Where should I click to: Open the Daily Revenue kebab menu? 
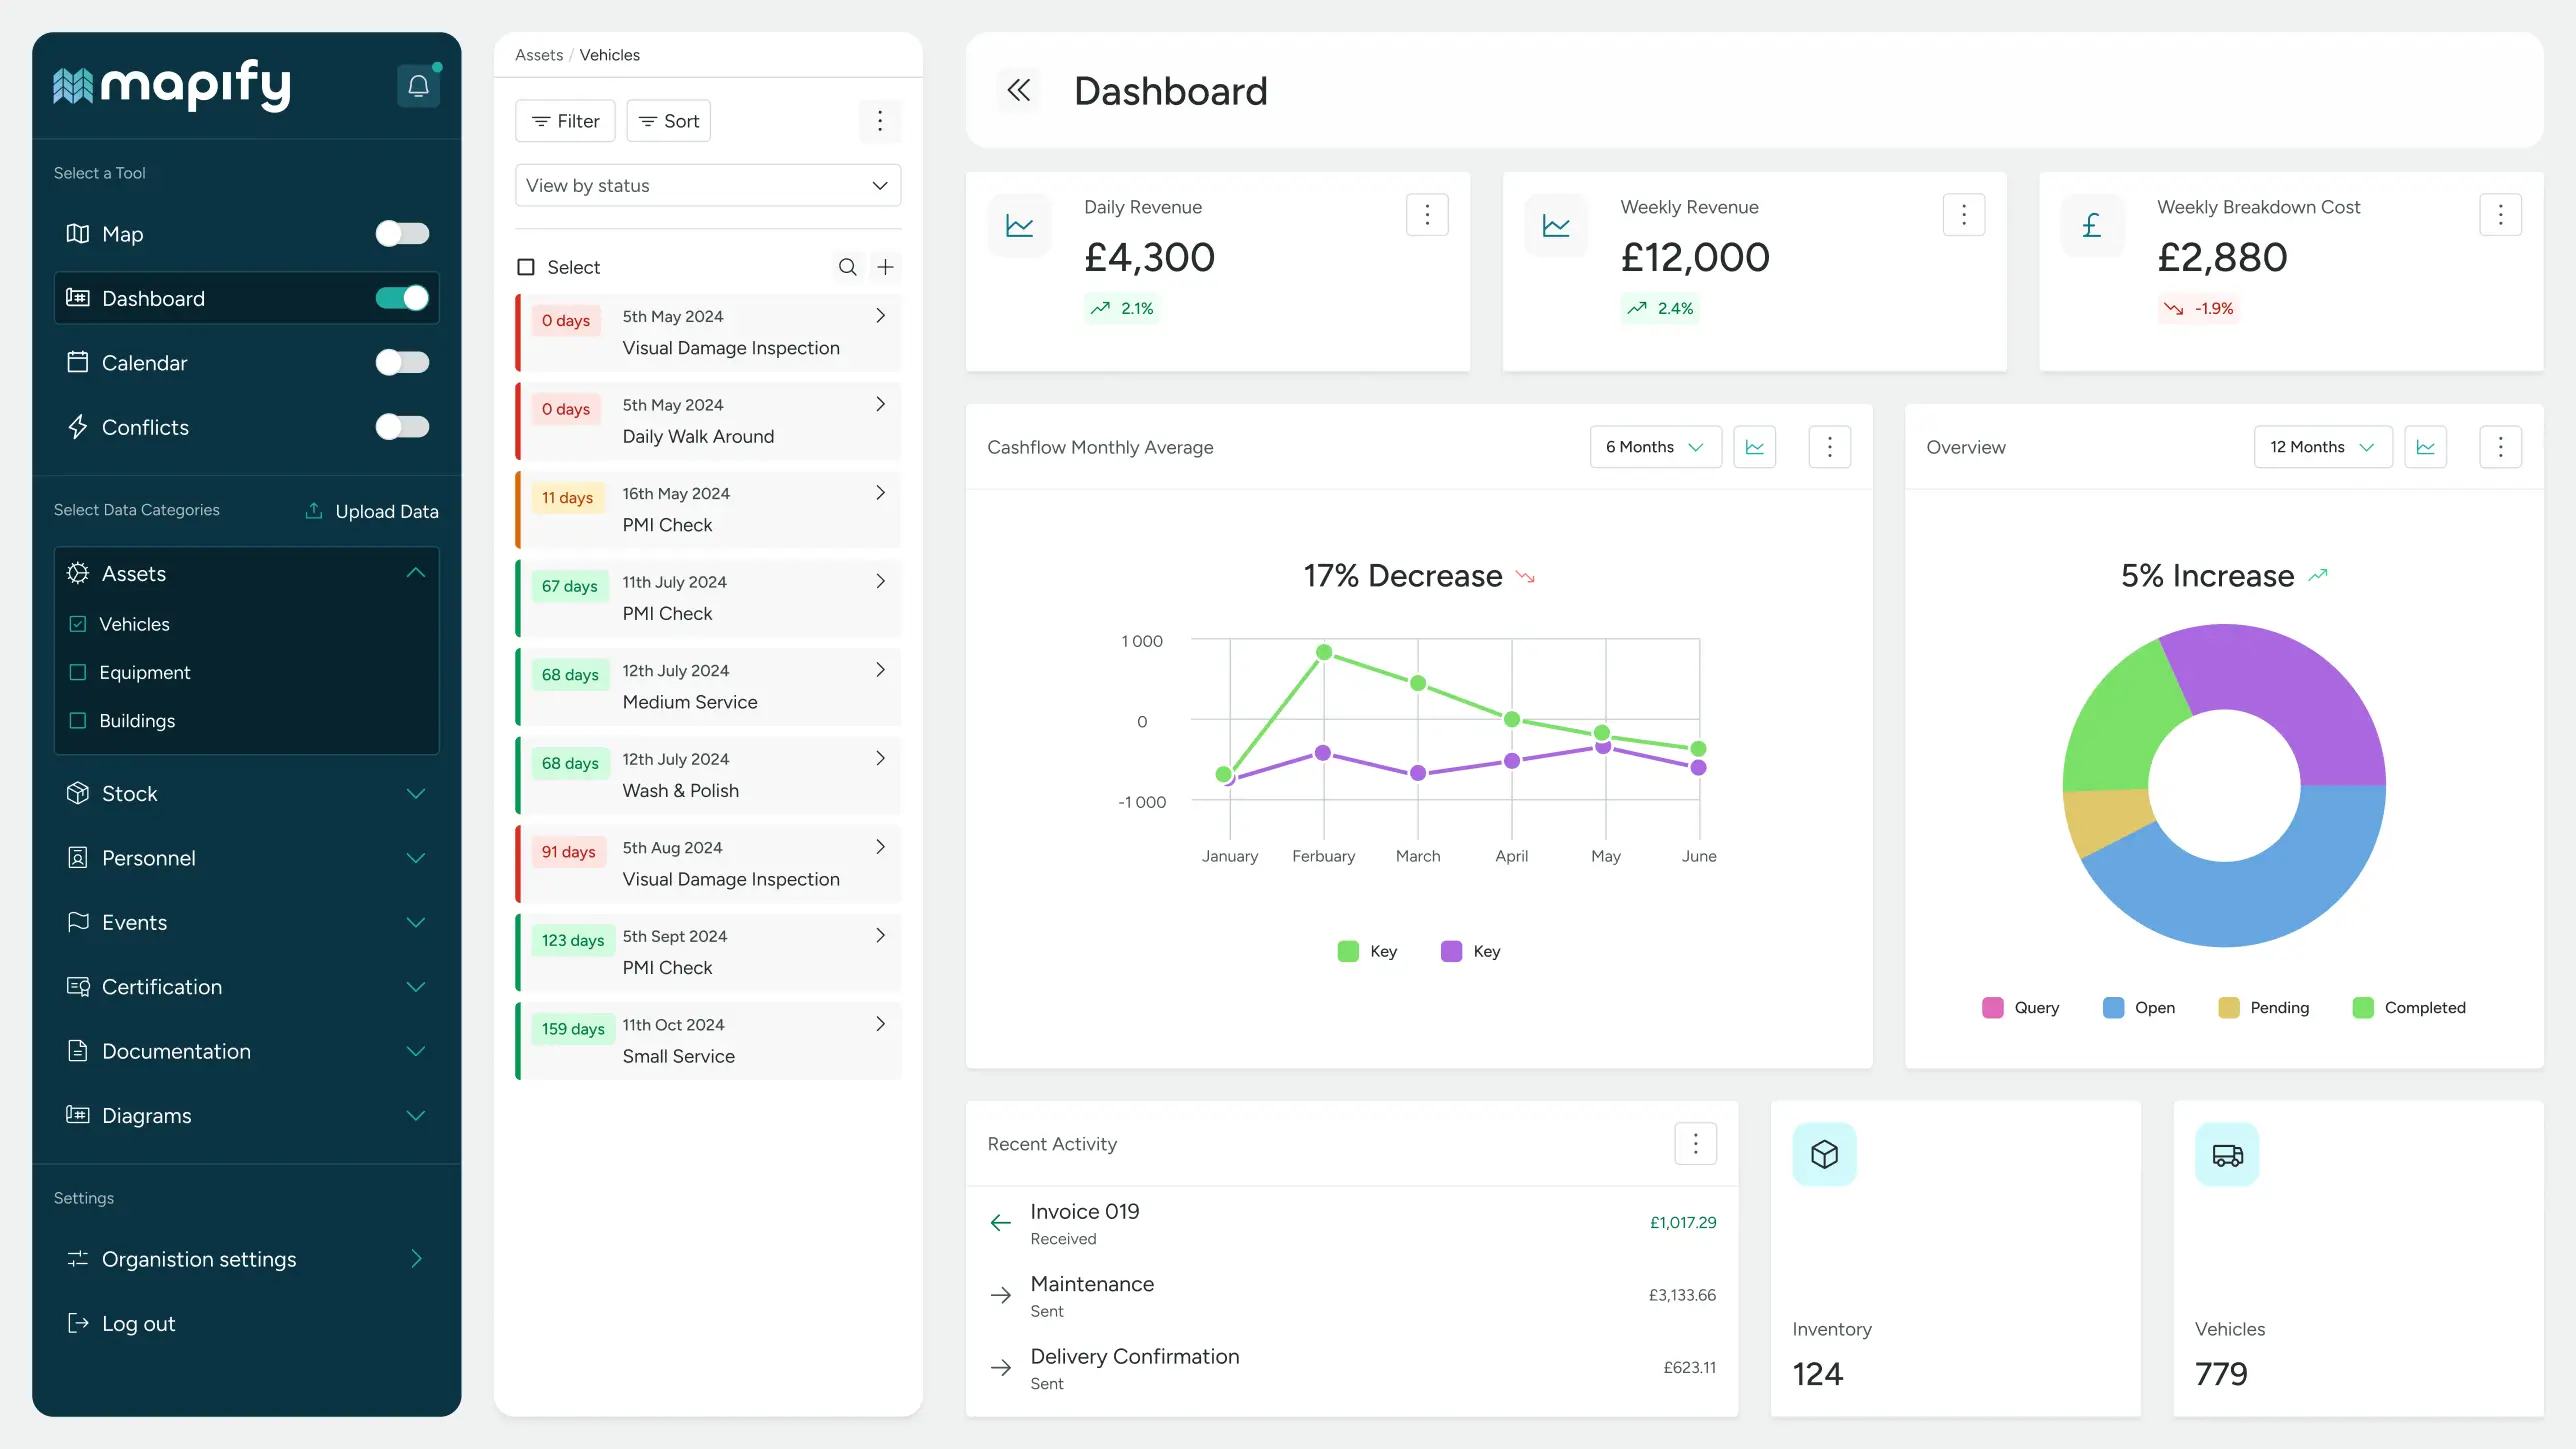1427,214
